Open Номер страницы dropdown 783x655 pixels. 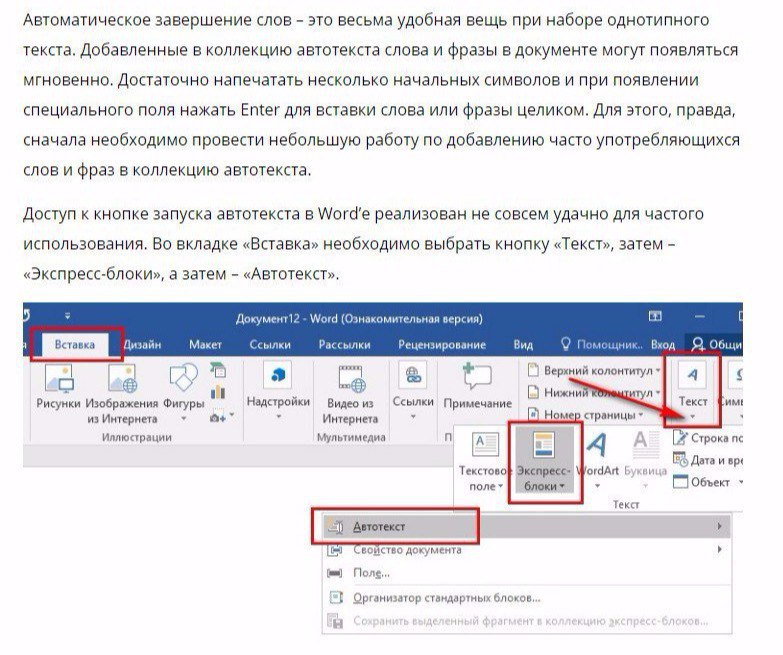click(x=595, y=414)
